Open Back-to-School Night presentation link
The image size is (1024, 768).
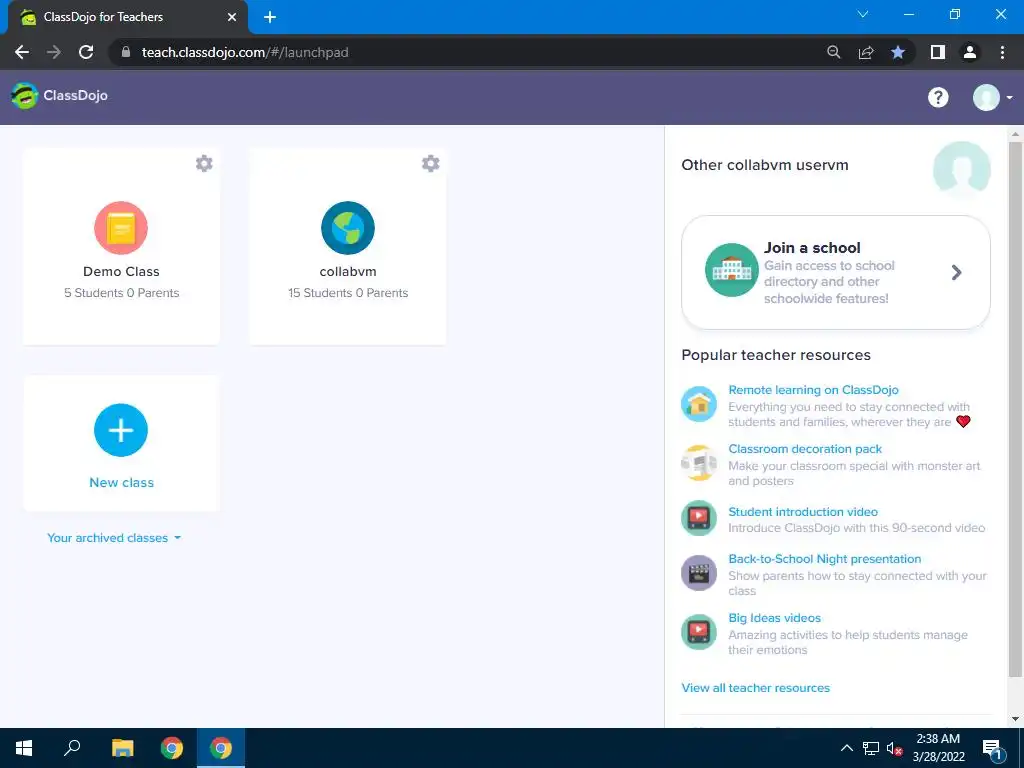coord(824,559)
